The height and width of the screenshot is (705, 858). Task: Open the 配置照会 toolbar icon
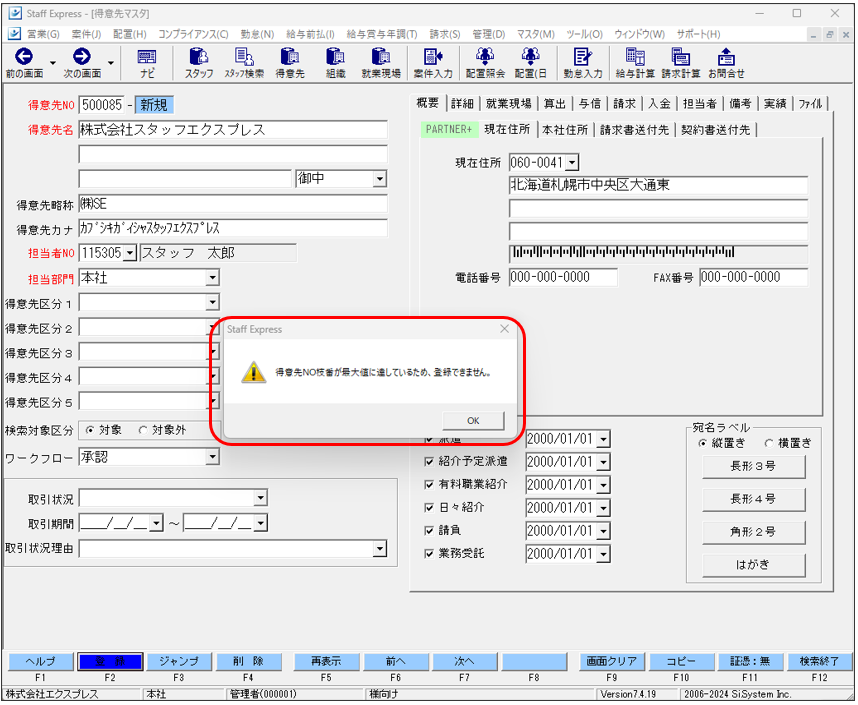point(485,62)
